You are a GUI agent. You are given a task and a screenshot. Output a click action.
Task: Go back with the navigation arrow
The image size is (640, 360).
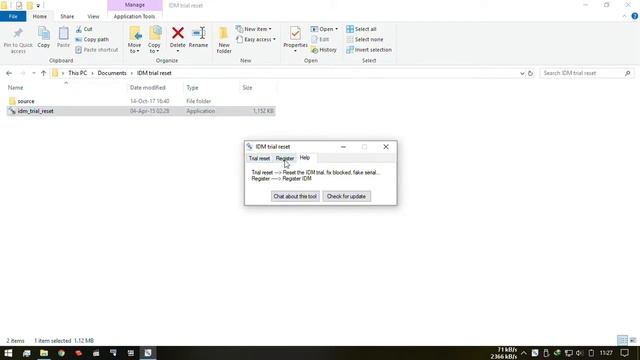pyautogui.click(x=9, y=73)
